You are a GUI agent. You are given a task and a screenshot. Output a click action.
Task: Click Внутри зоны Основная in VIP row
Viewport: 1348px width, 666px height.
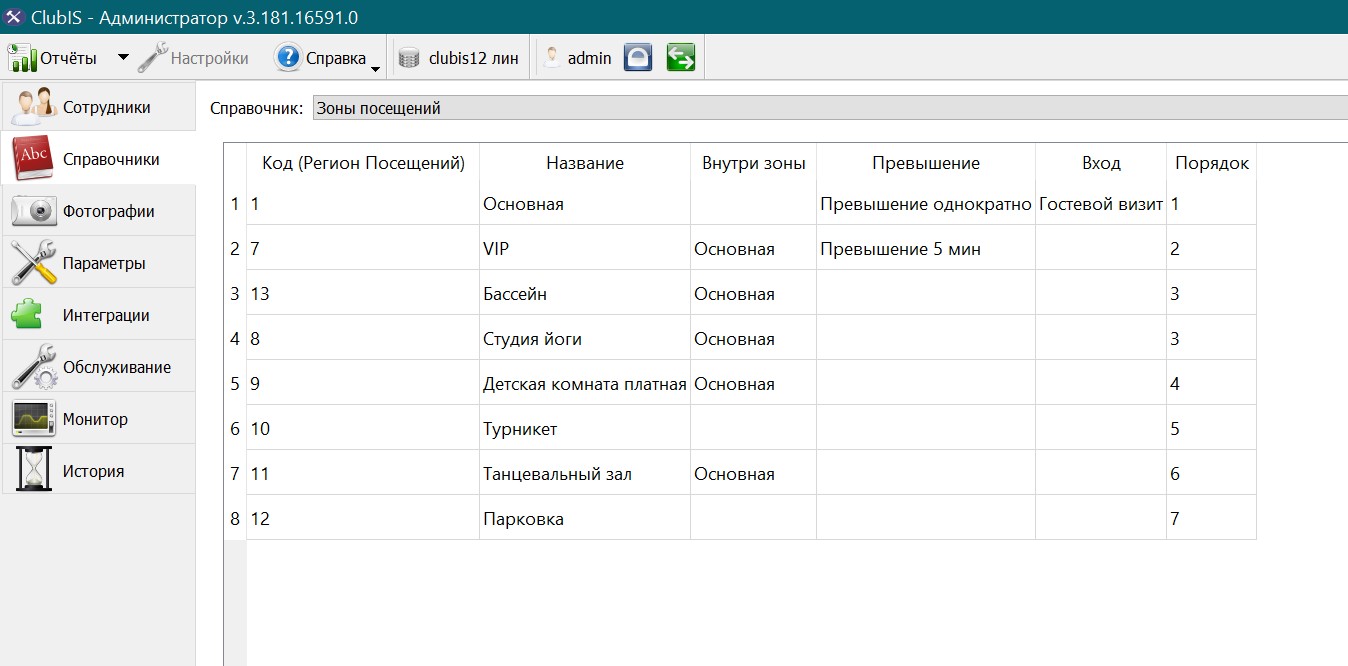(753, 249)
